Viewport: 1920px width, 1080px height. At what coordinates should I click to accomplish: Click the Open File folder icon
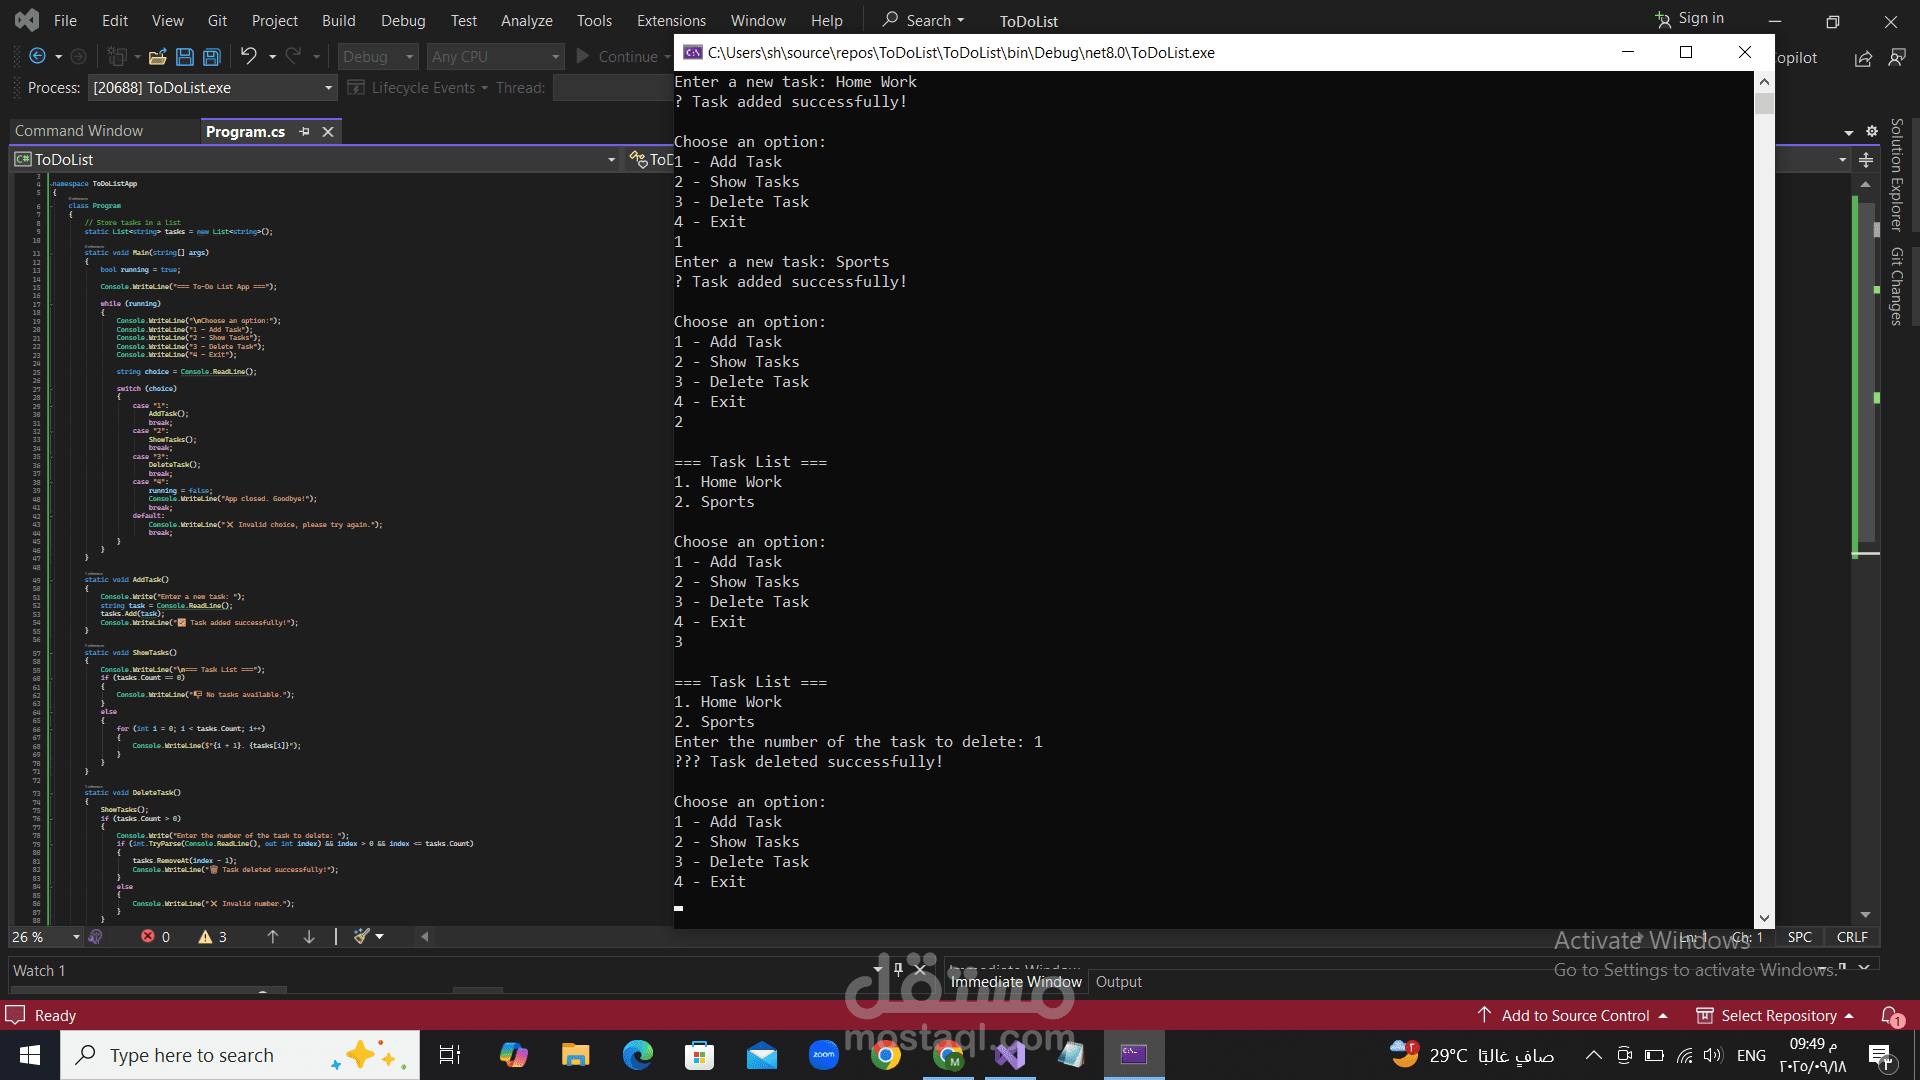[157, 57]
